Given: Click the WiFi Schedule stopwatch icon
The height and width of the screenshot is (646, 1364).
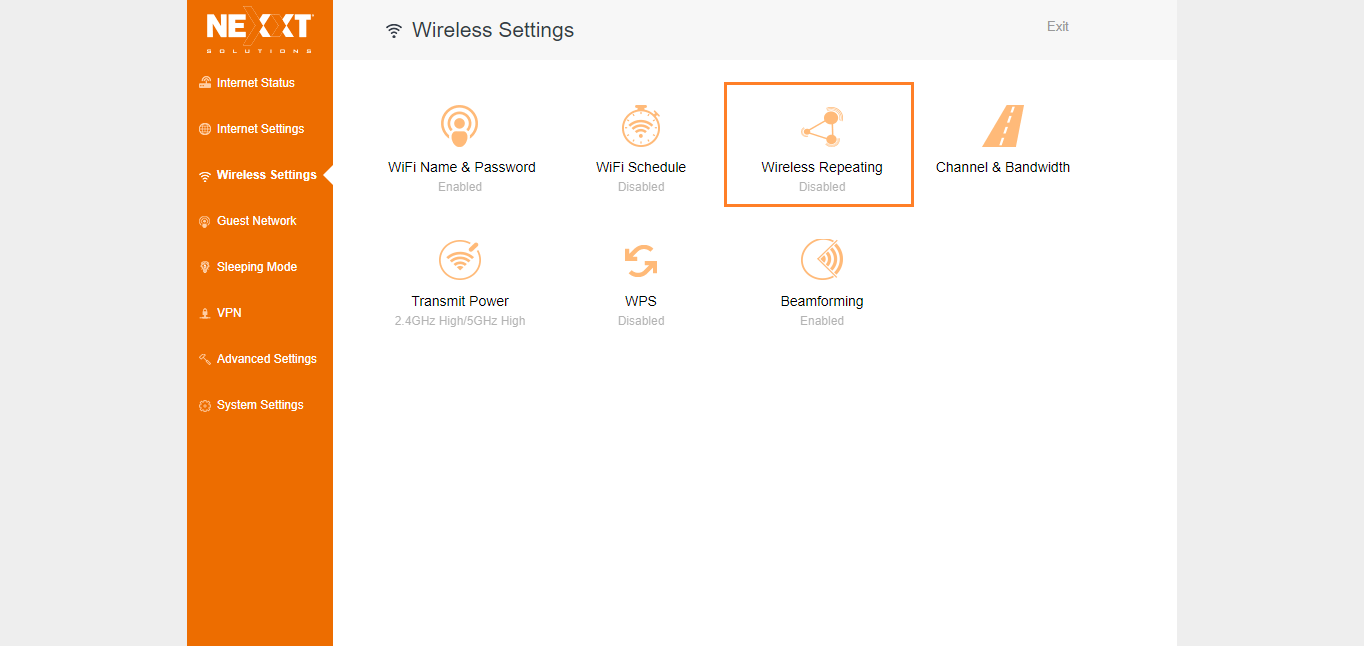Looking at the screenshot, I should 641,126.
